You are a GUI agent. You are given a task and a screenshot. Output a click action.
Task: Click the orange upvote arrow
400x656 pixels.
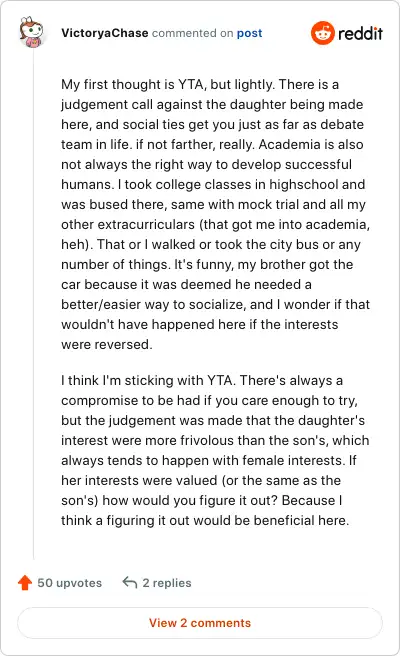25,582
